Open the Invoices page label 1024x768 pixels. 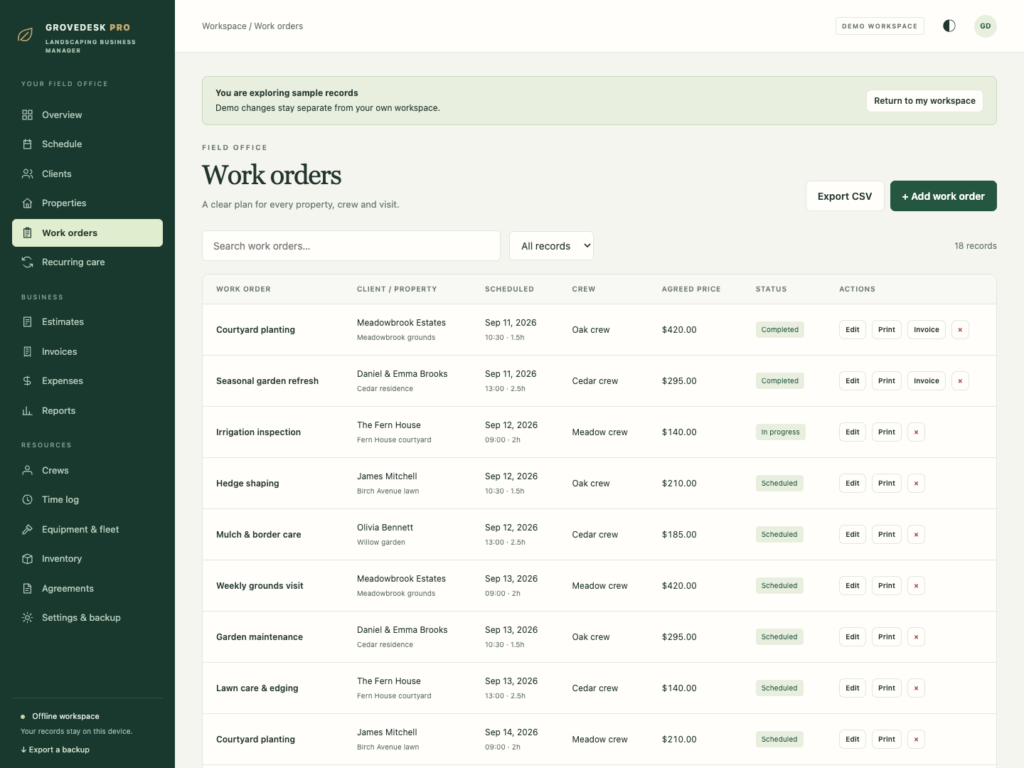59,352
